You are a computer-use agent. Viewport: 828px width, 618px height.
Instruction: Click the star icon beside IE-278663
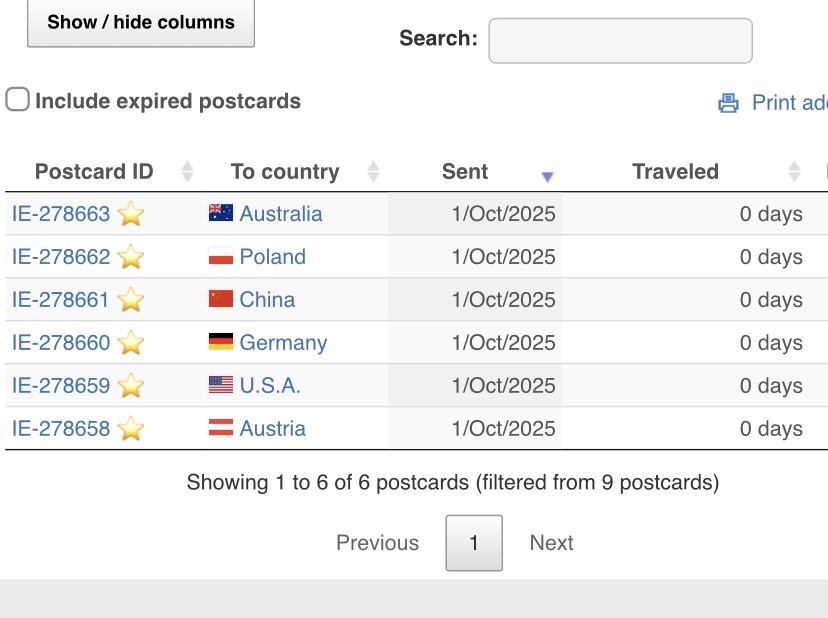pos(131,214)
